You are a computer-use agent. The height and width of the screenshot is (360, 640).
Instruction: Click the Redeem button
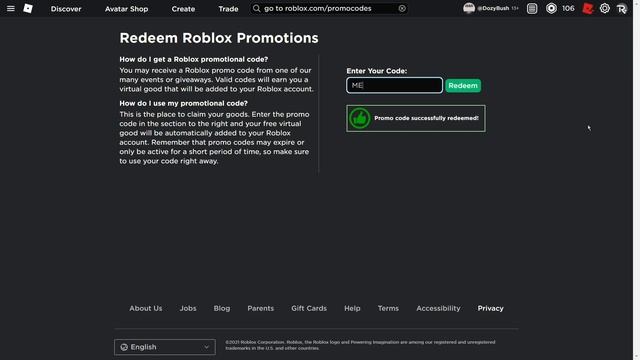coord(463,85)
